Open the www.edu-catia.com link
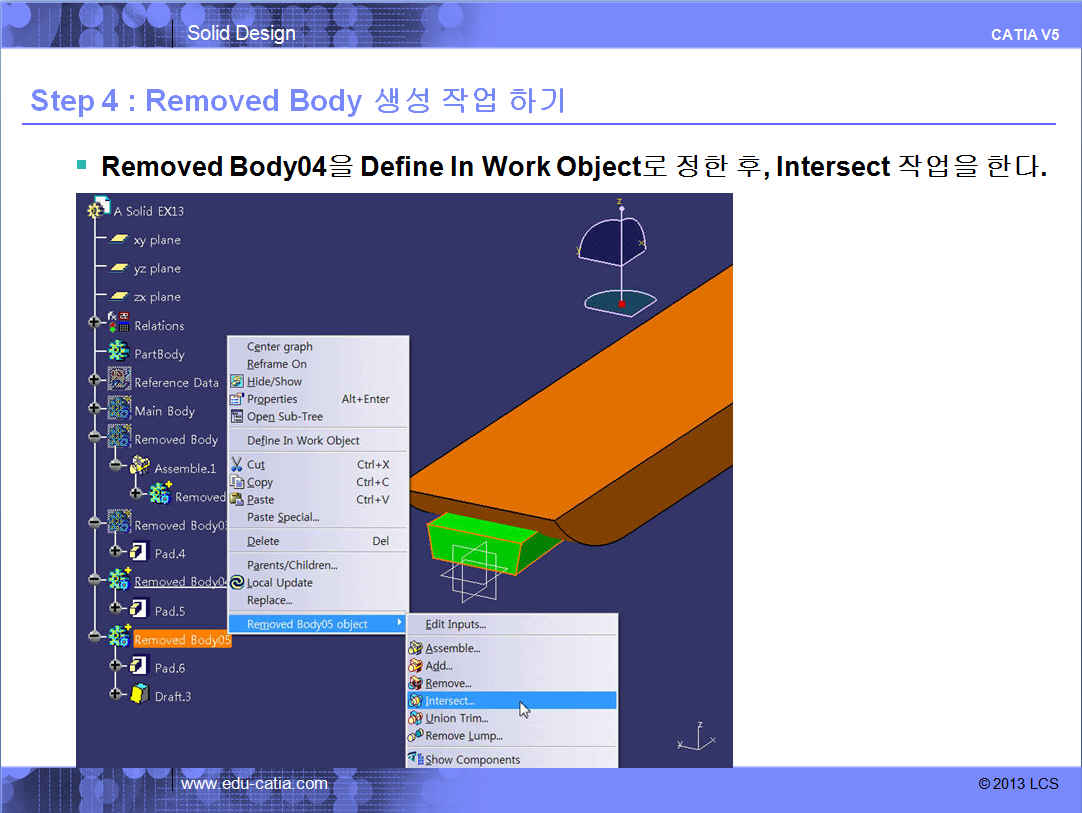The height and width of the screenshot is (813, 1082). click(254, 784)
